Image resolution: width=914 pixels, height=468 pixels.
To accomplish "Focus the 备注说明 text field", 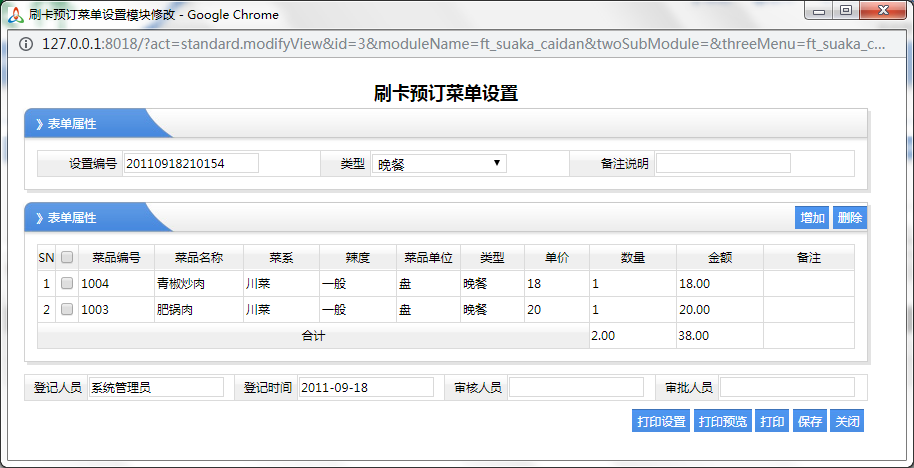I will [722, 163].
